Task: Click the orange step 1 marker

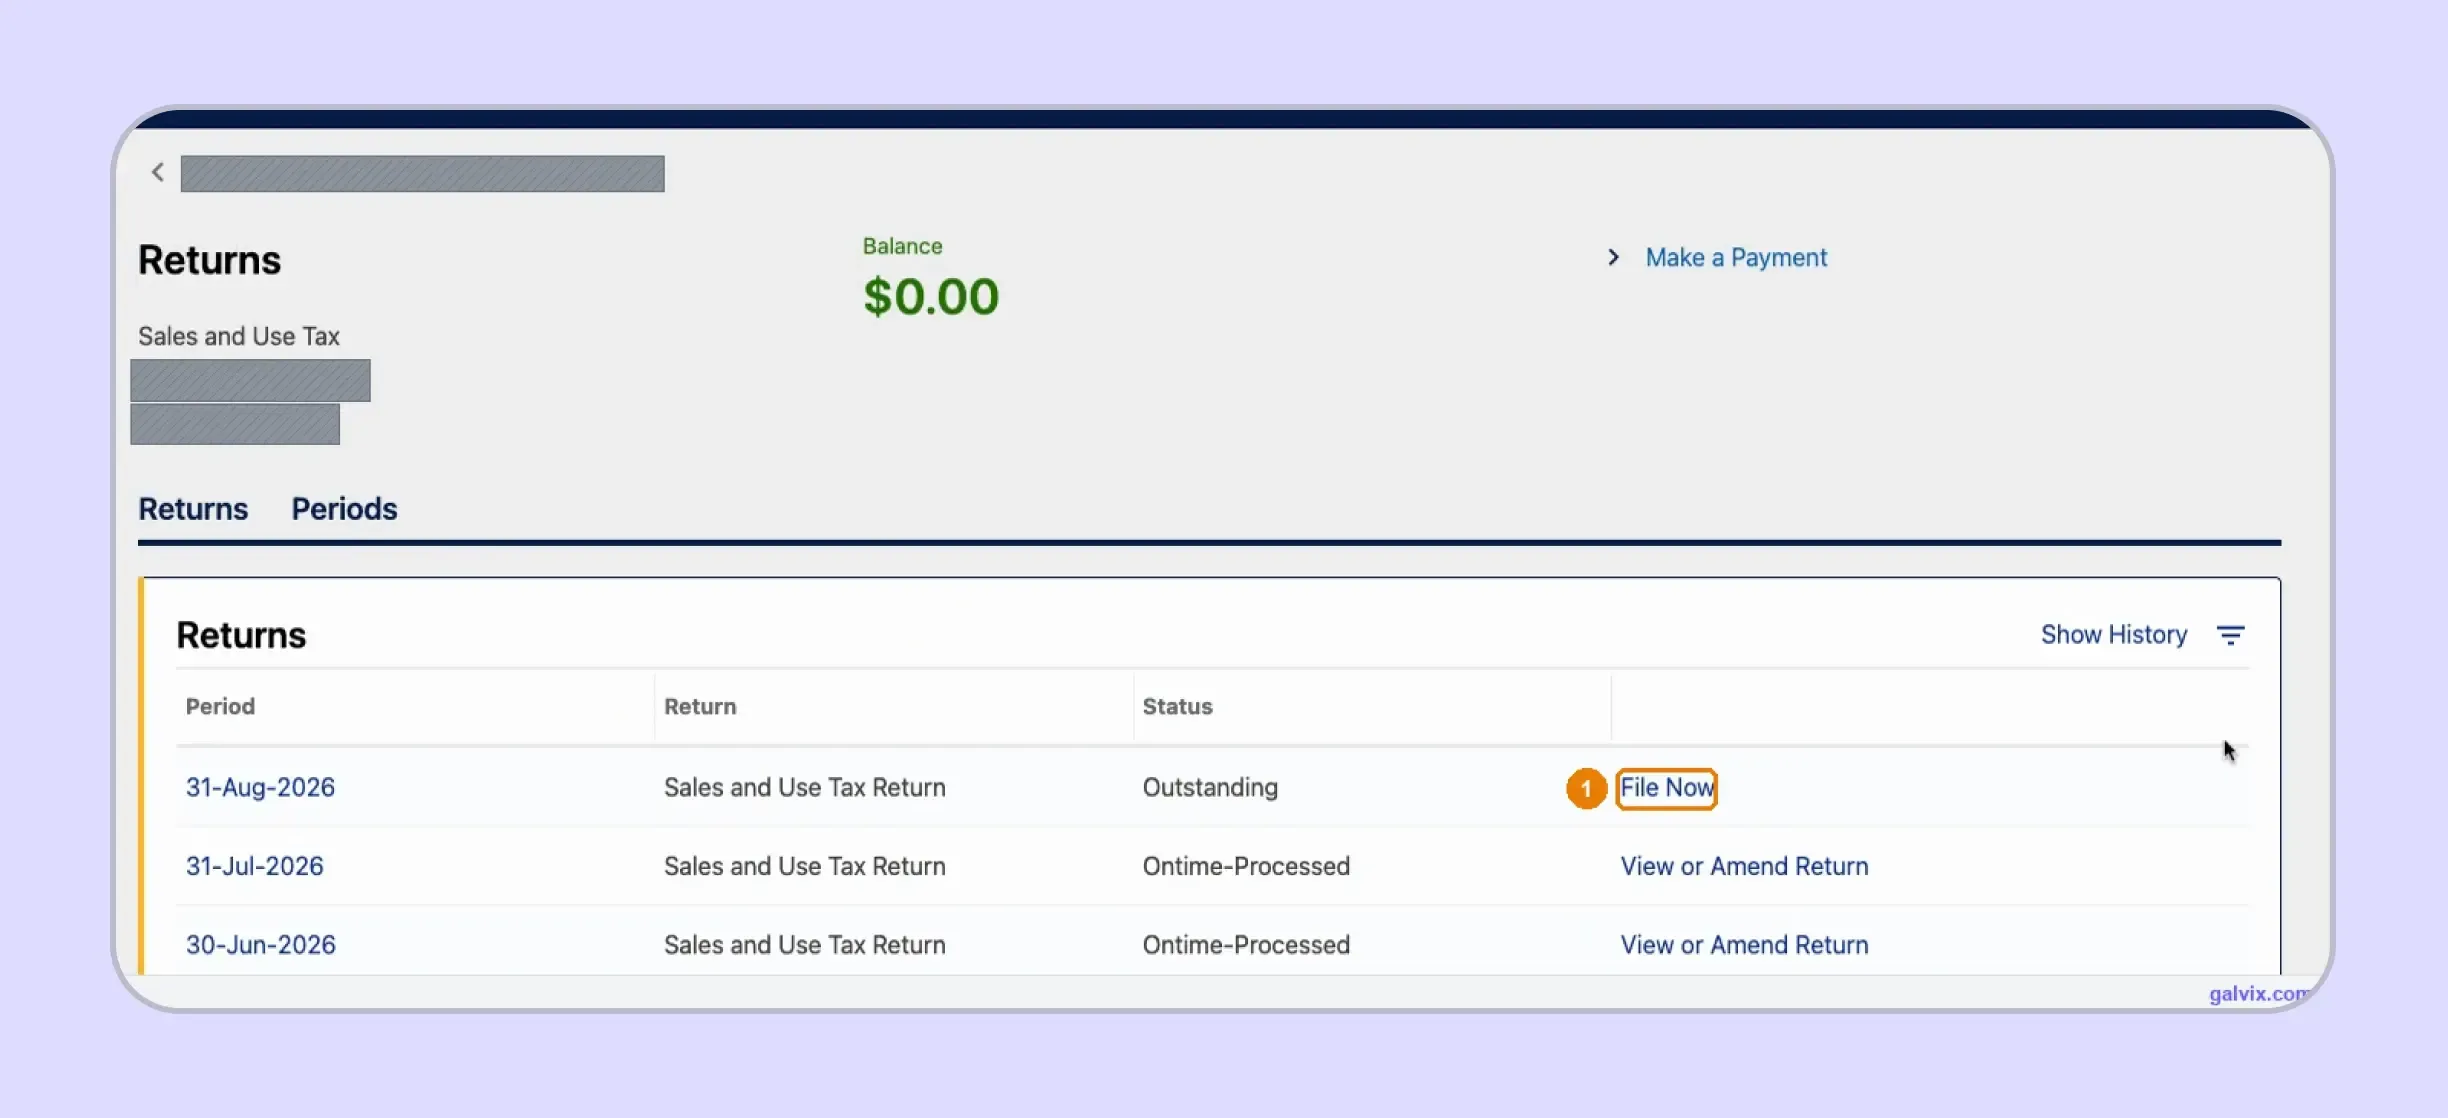Action: point(1586,788)
